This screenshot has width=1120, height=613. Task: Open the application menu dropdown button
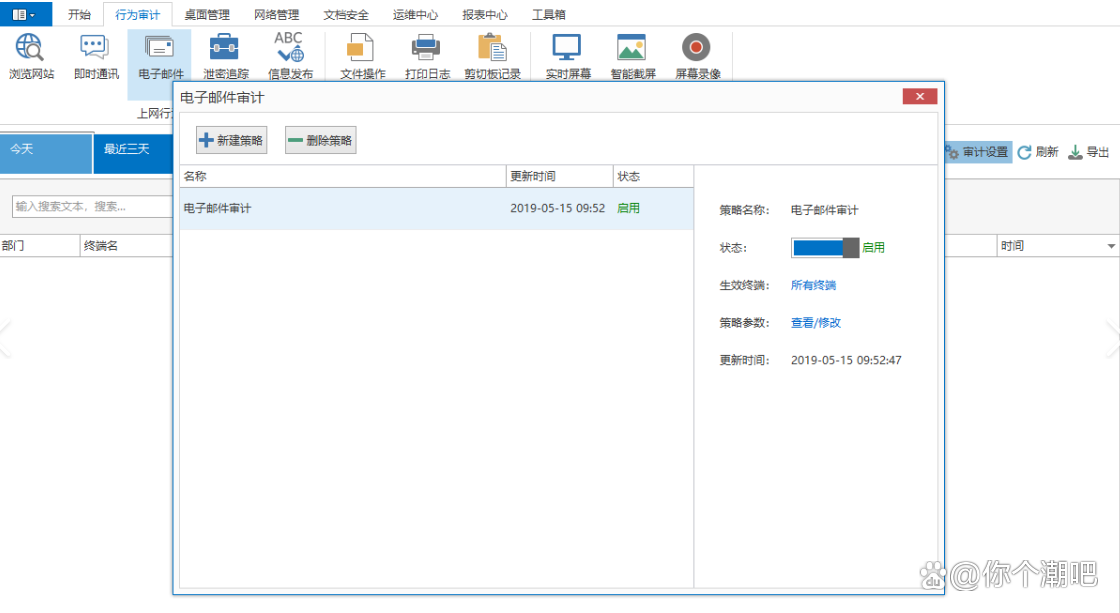tap(25, 15)
